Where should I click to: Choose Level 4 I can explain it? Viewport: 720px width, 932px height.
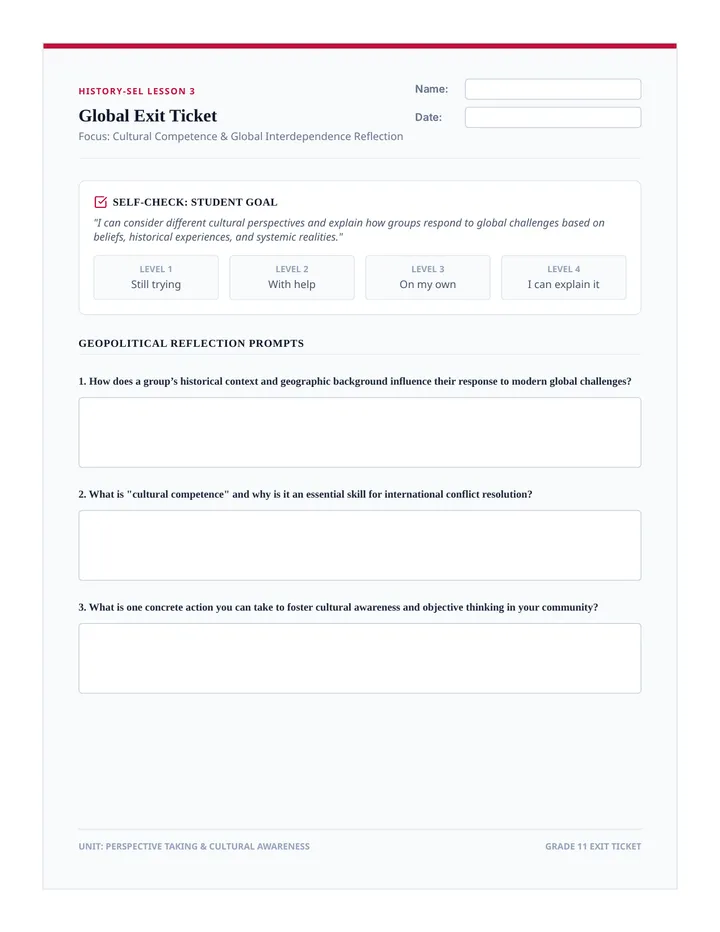coord(564,278)
